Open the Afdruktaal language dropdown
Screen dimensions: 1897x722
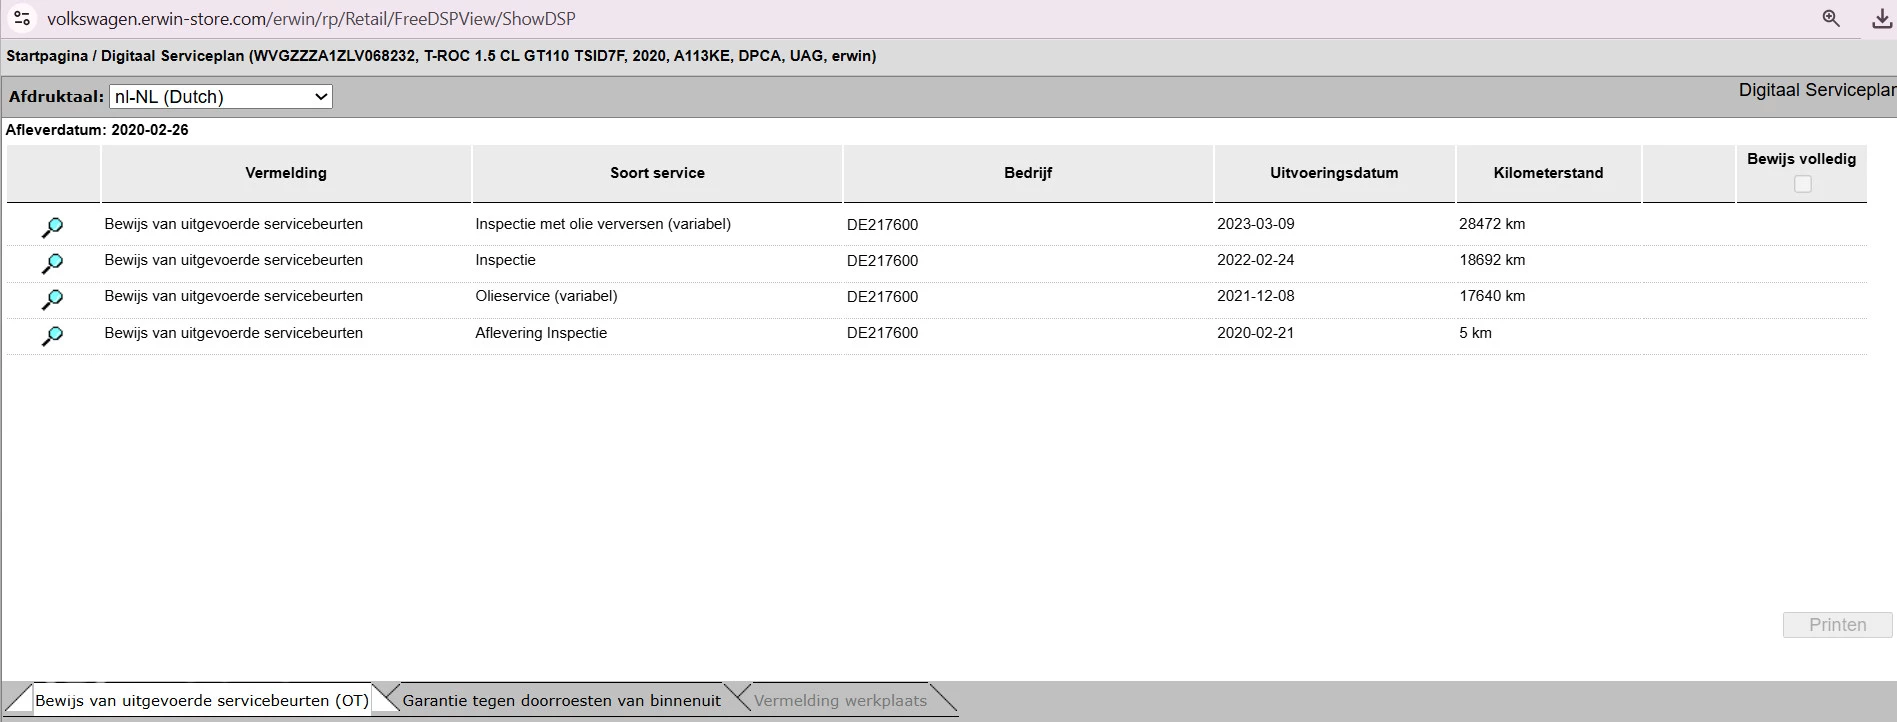[221, 97]
